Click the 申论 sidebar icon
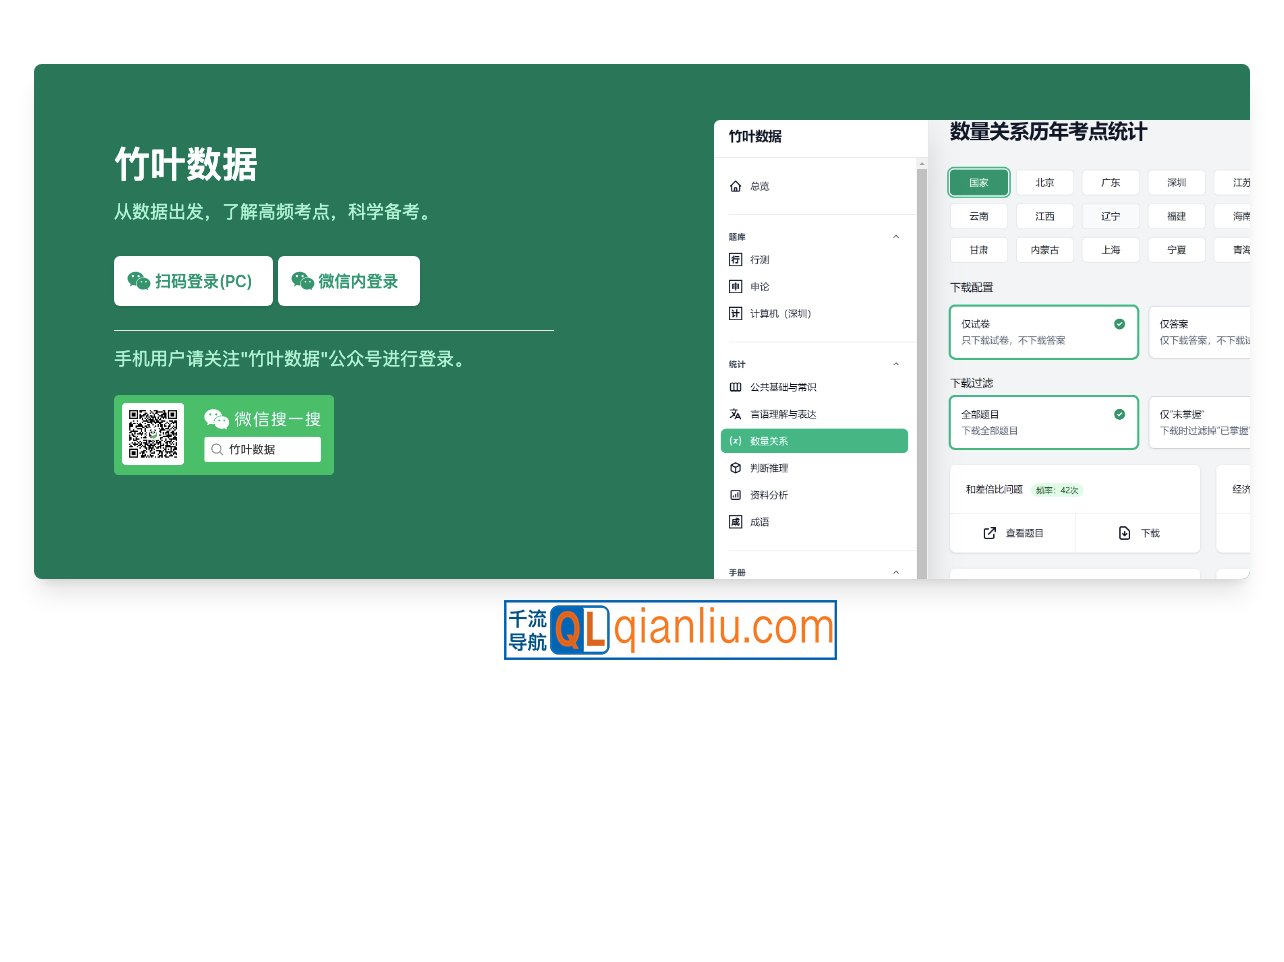Screen dimensions: 1284x962 pos(737,286)
